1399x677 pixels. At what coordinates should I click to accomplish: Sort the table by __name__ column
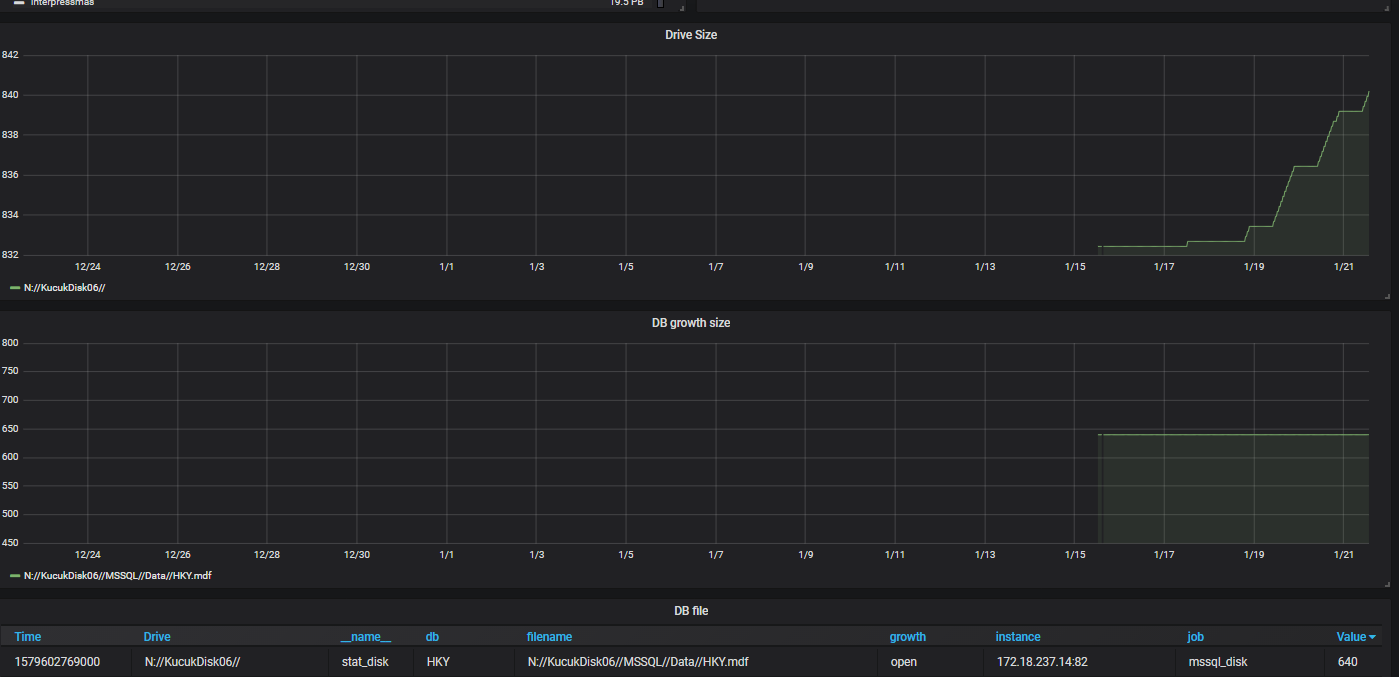[x=366, y=637]
